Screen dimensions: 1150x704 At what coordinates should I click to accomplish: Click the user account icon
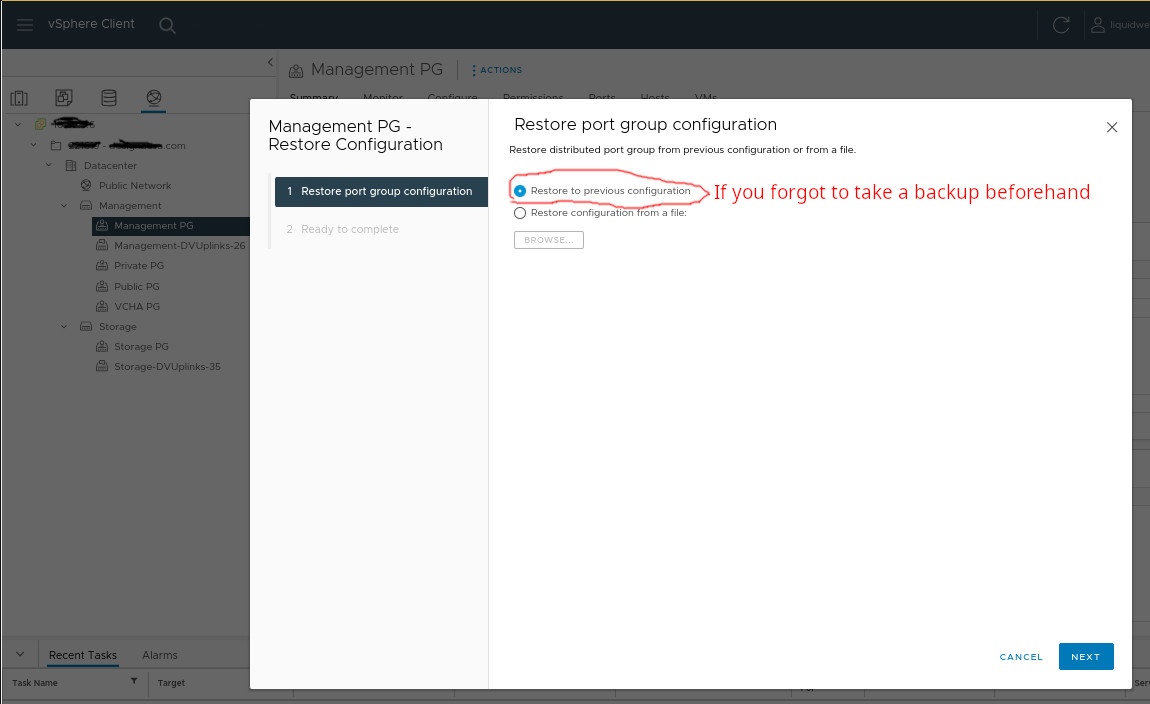(1098, 25)
